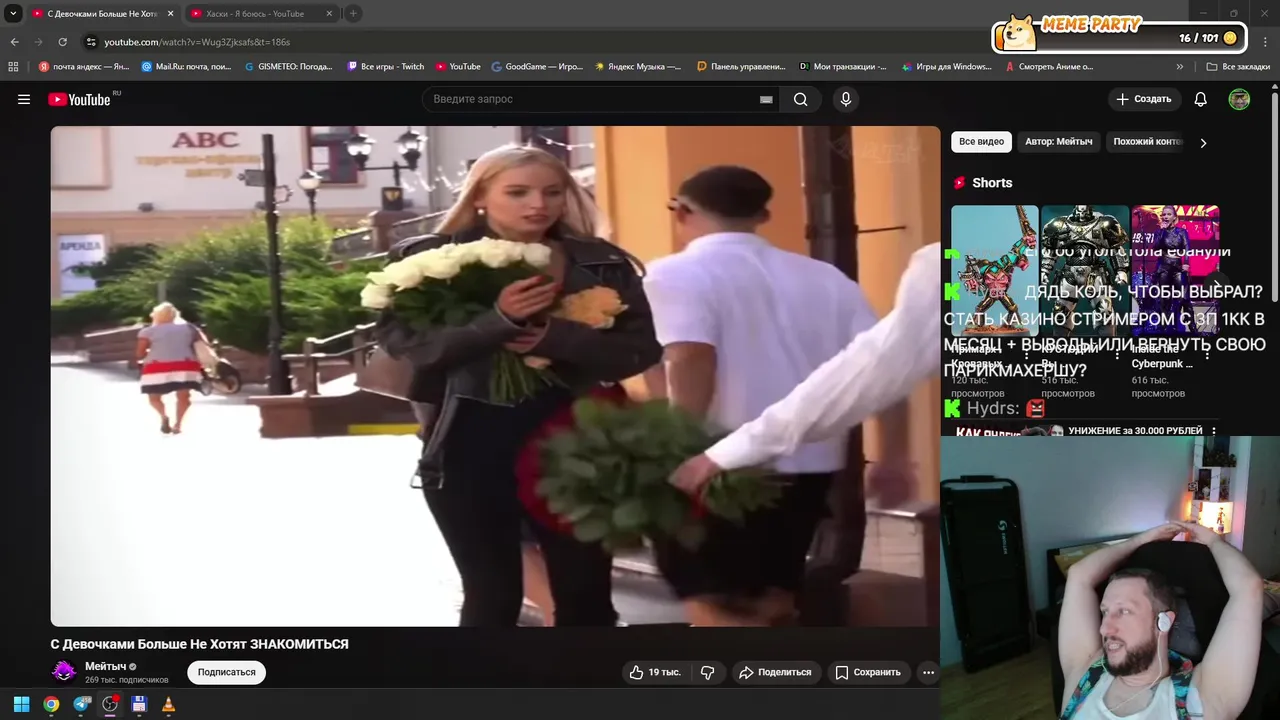The image size is (1280, 720).
Task: Open the 'УНИЖЕНИЕ за 30.000 РУБЛЕЙ' video title
Action: (1135, 431)
